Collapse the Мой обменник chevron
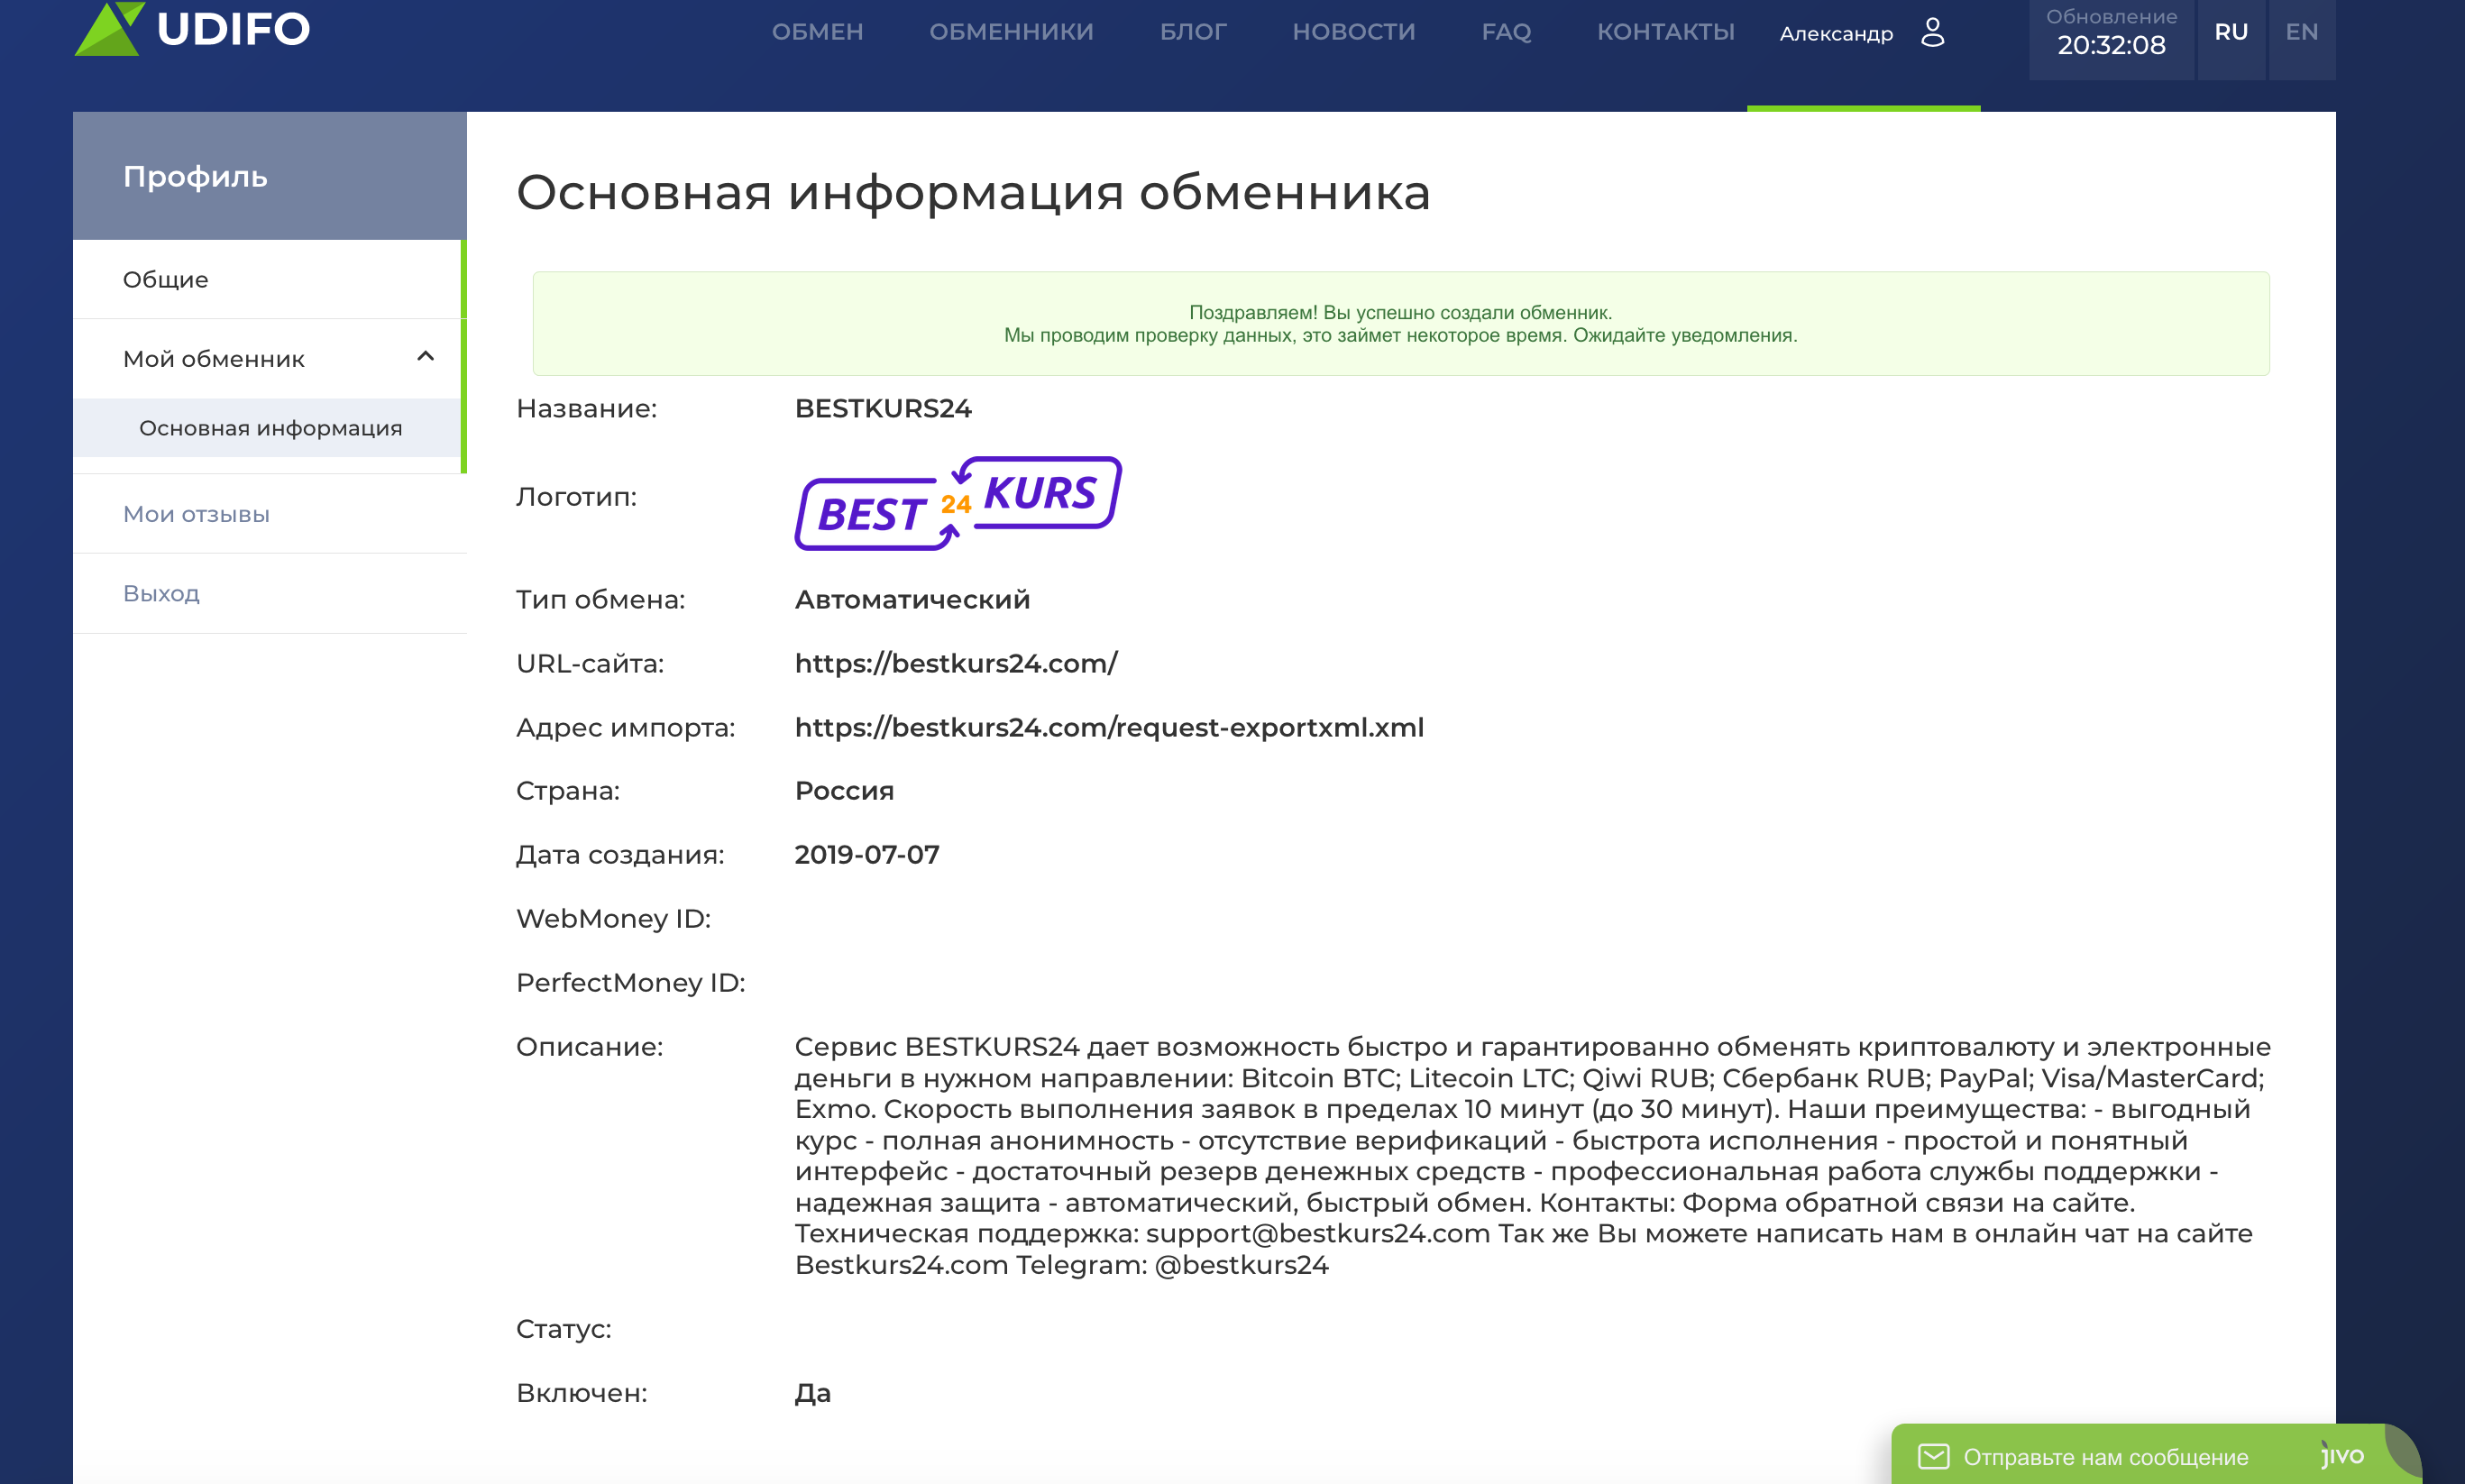 [x=425, y=357]
